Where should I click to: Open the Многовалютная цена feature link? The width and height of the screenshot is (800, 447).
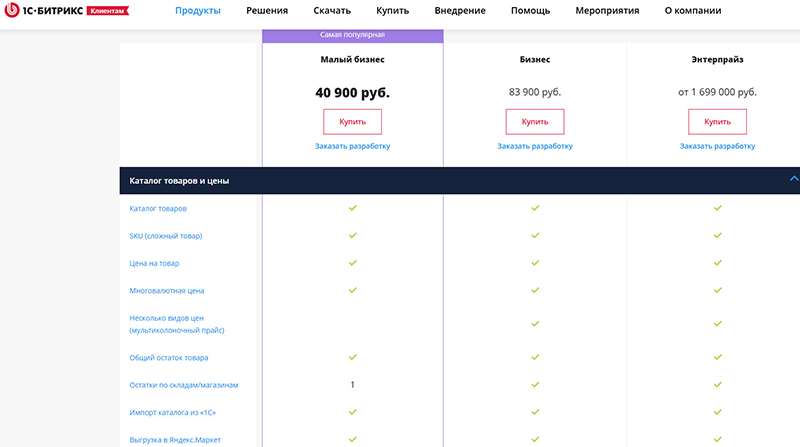click(166, 291)
